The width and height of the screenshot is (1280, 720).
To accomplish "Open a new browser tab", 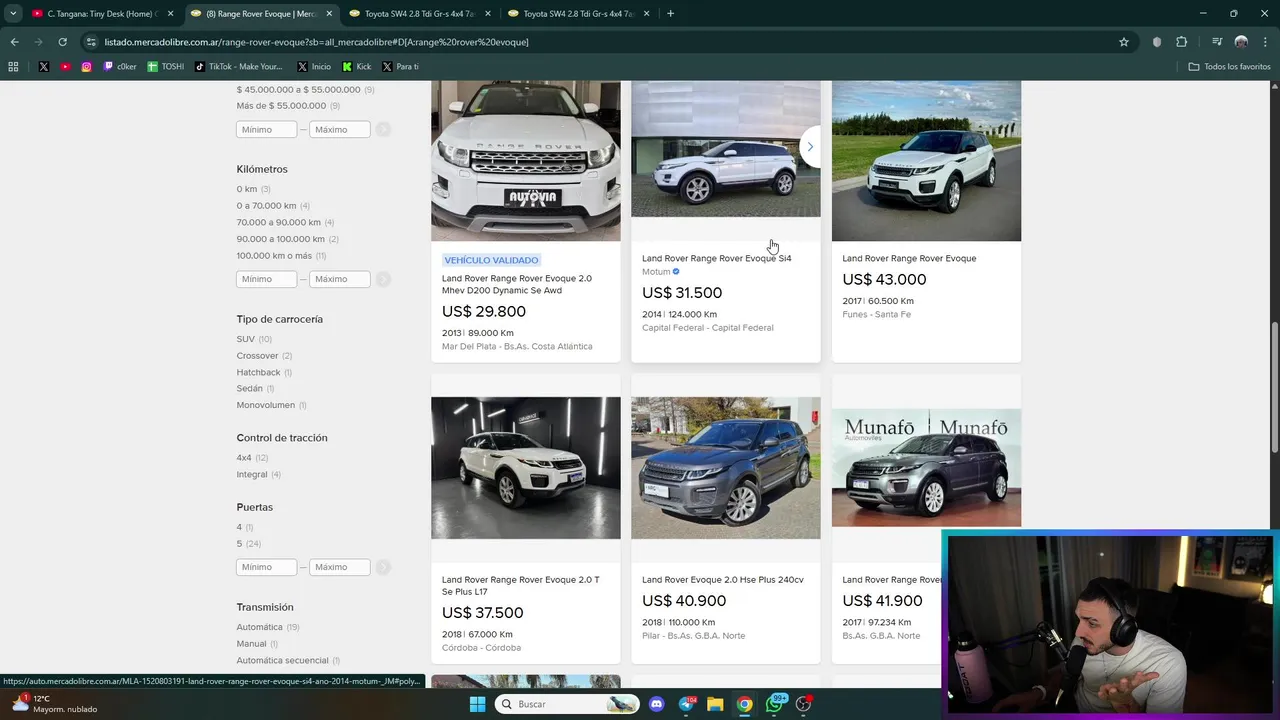I will click(670, 14).
